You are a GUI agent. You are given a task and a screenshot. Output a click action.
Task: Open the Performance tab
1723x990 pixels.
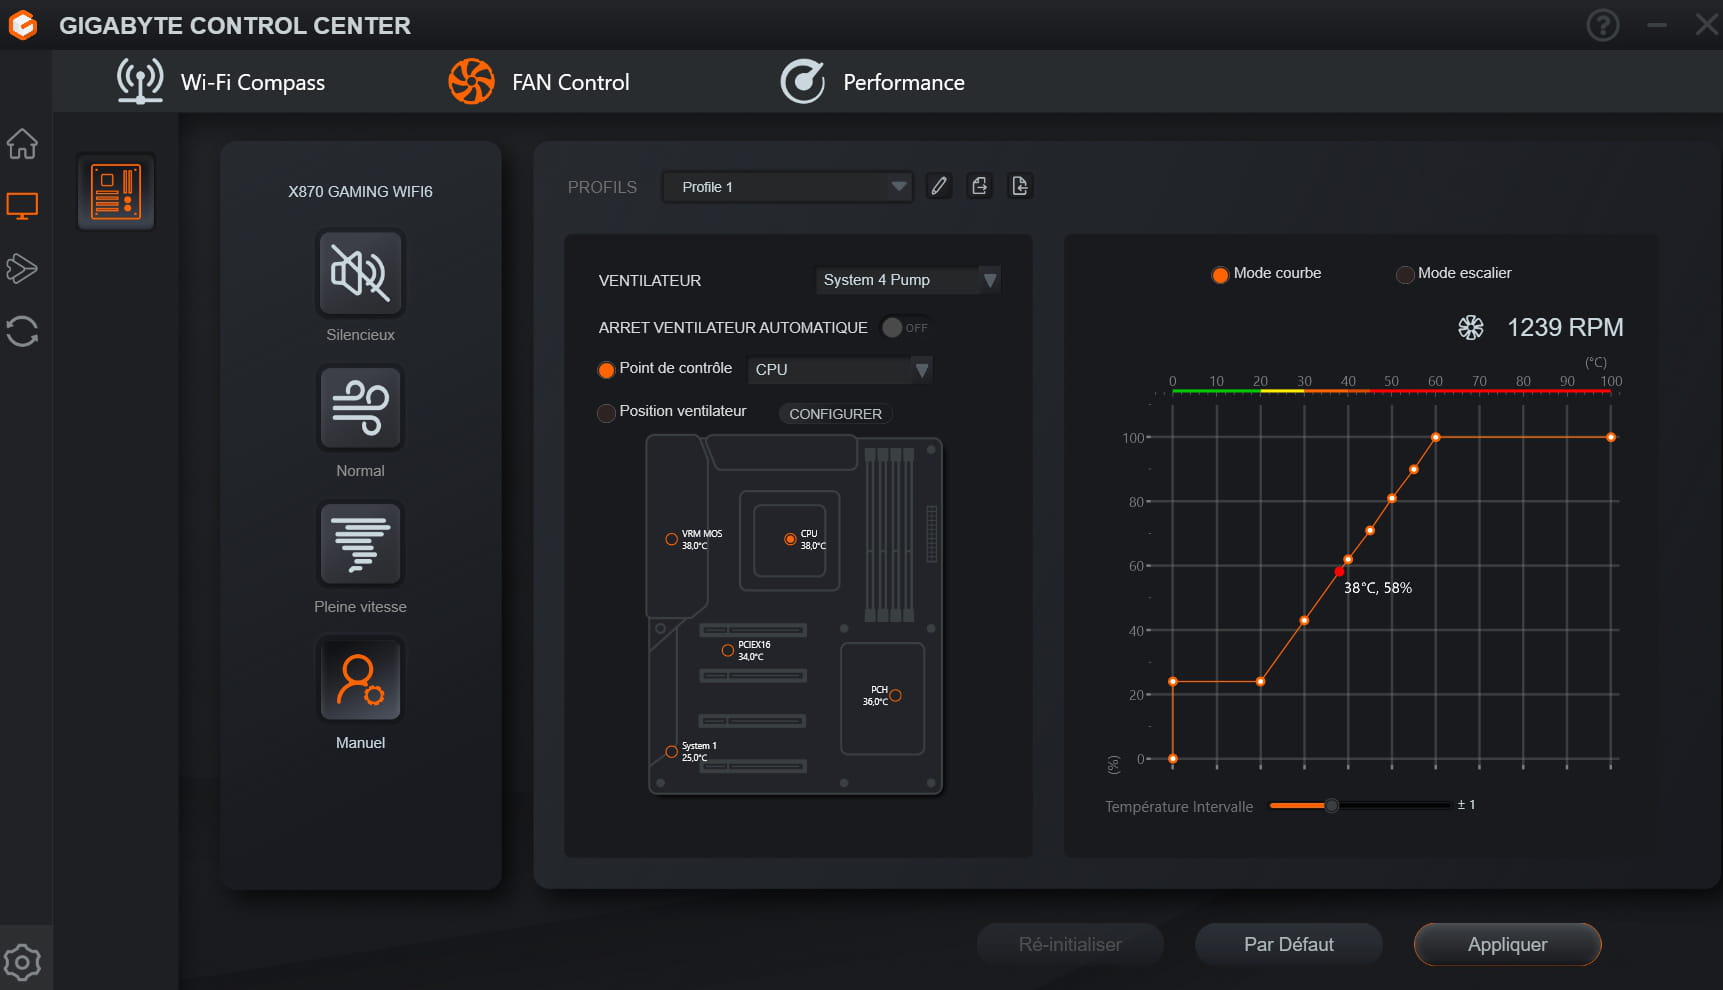[873, 82]
